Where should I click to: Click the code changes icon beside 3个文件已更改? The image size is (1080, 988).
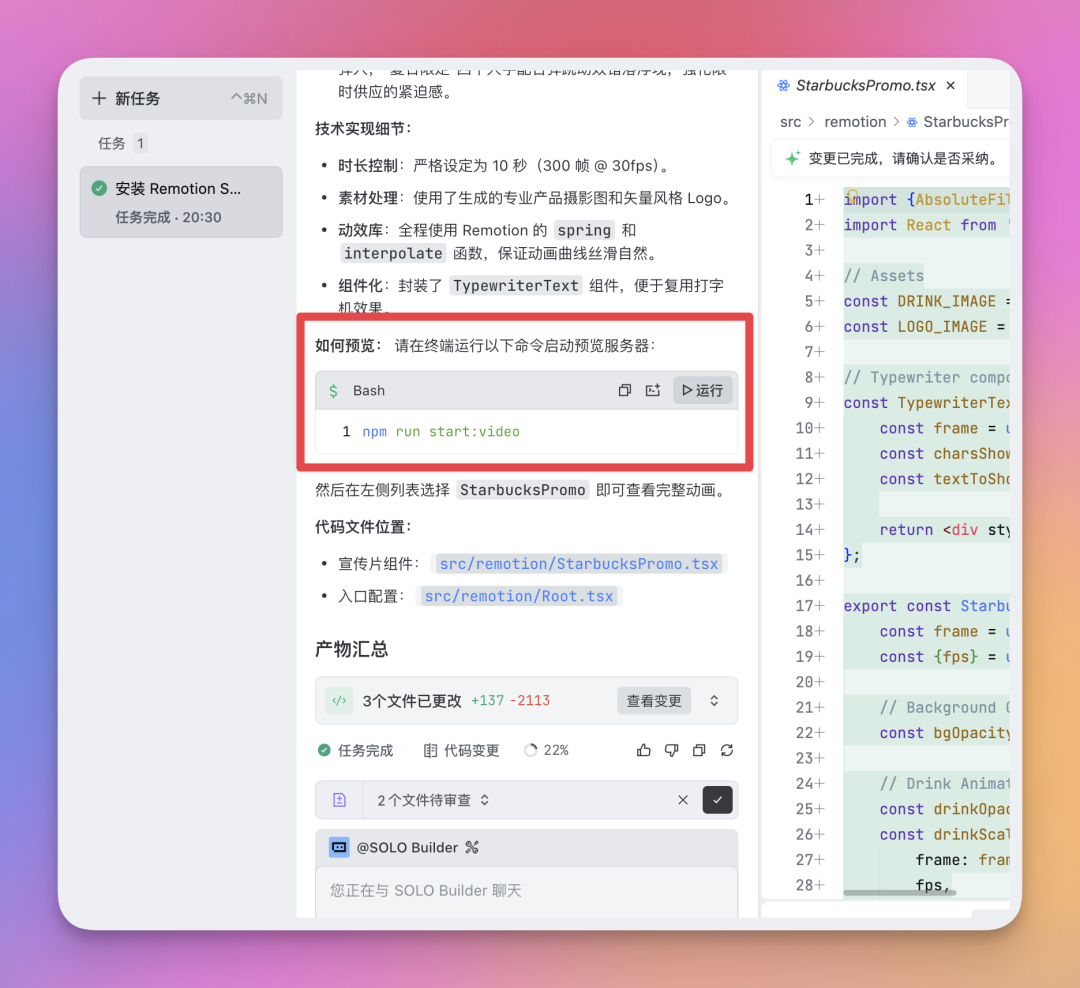[339, 701]
